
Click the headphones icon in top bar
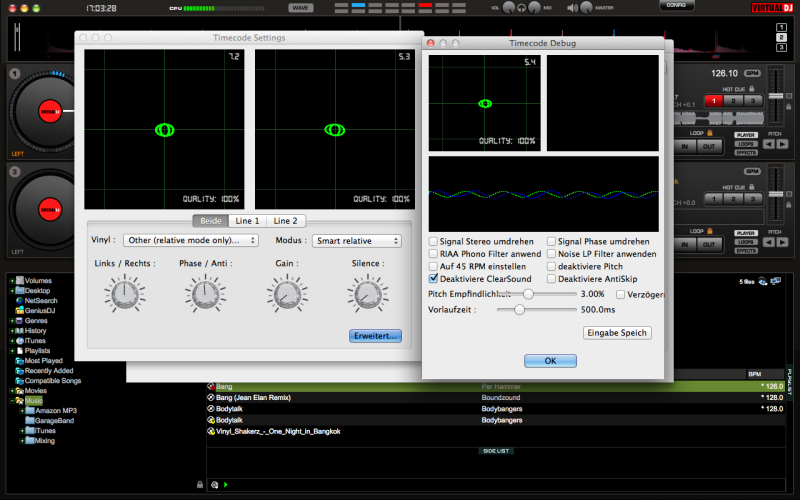coord(521,8)
